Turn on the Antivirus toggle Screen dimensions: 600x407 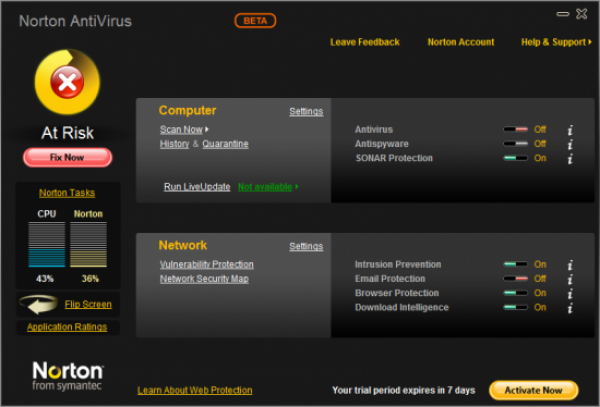pyautogui.click(x=515, y=129)
